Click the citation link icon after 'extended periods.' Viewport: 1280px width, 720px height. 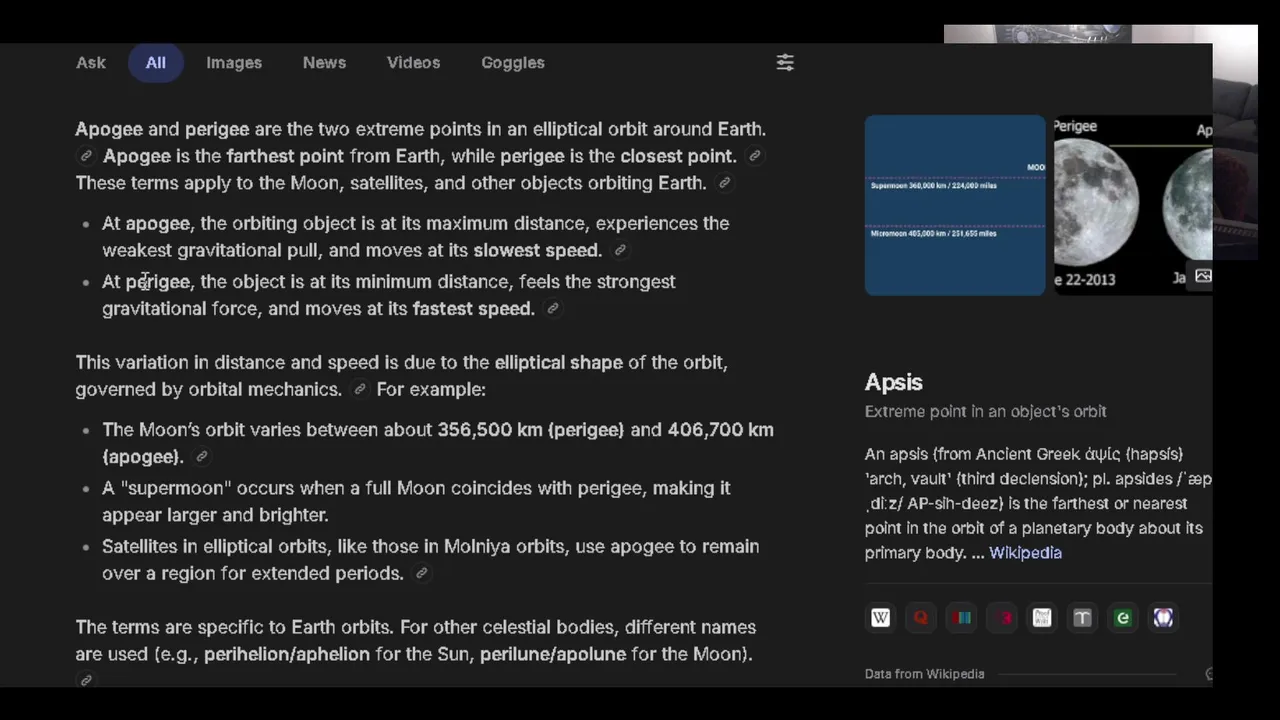(x=422, y=573)
